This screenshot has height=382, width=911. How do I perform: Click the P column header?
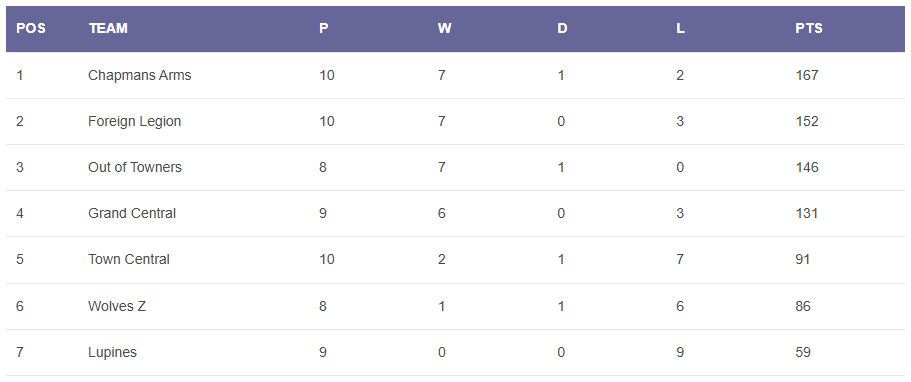click(324, 28)
